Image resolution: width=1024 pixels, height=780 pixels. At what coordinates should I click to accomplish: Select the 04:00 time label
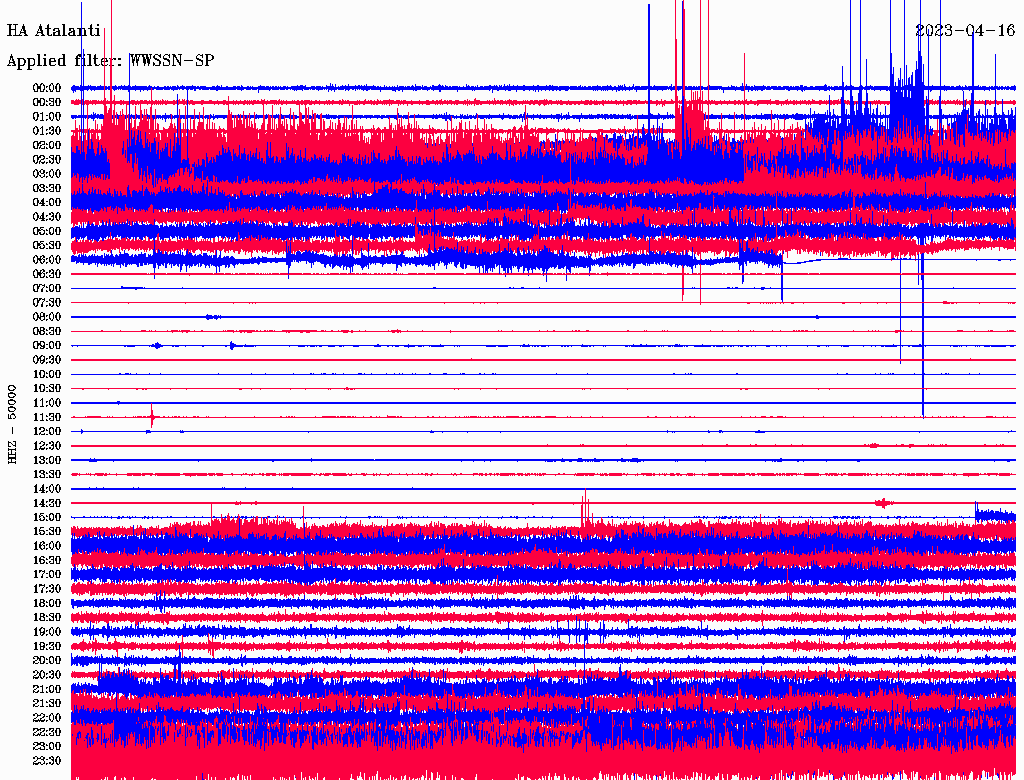tap(47, 203)
